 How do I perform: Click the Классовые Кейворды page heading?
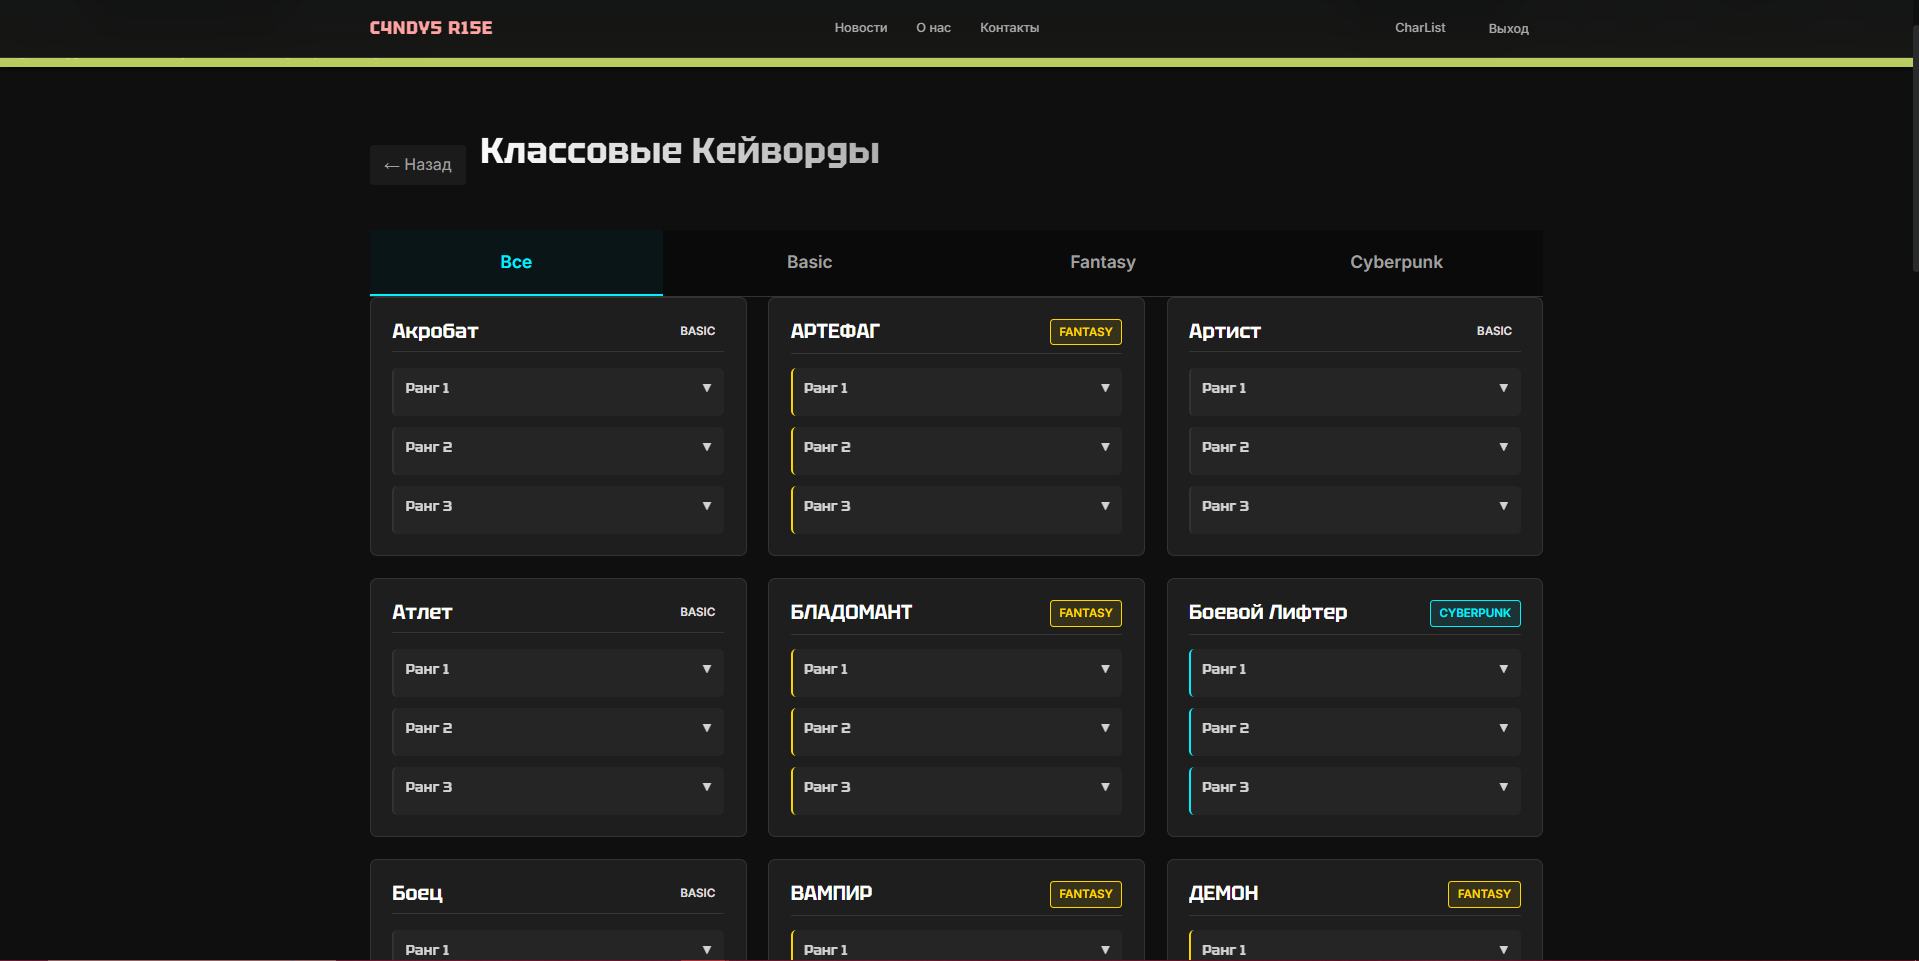tap(680, 151)
